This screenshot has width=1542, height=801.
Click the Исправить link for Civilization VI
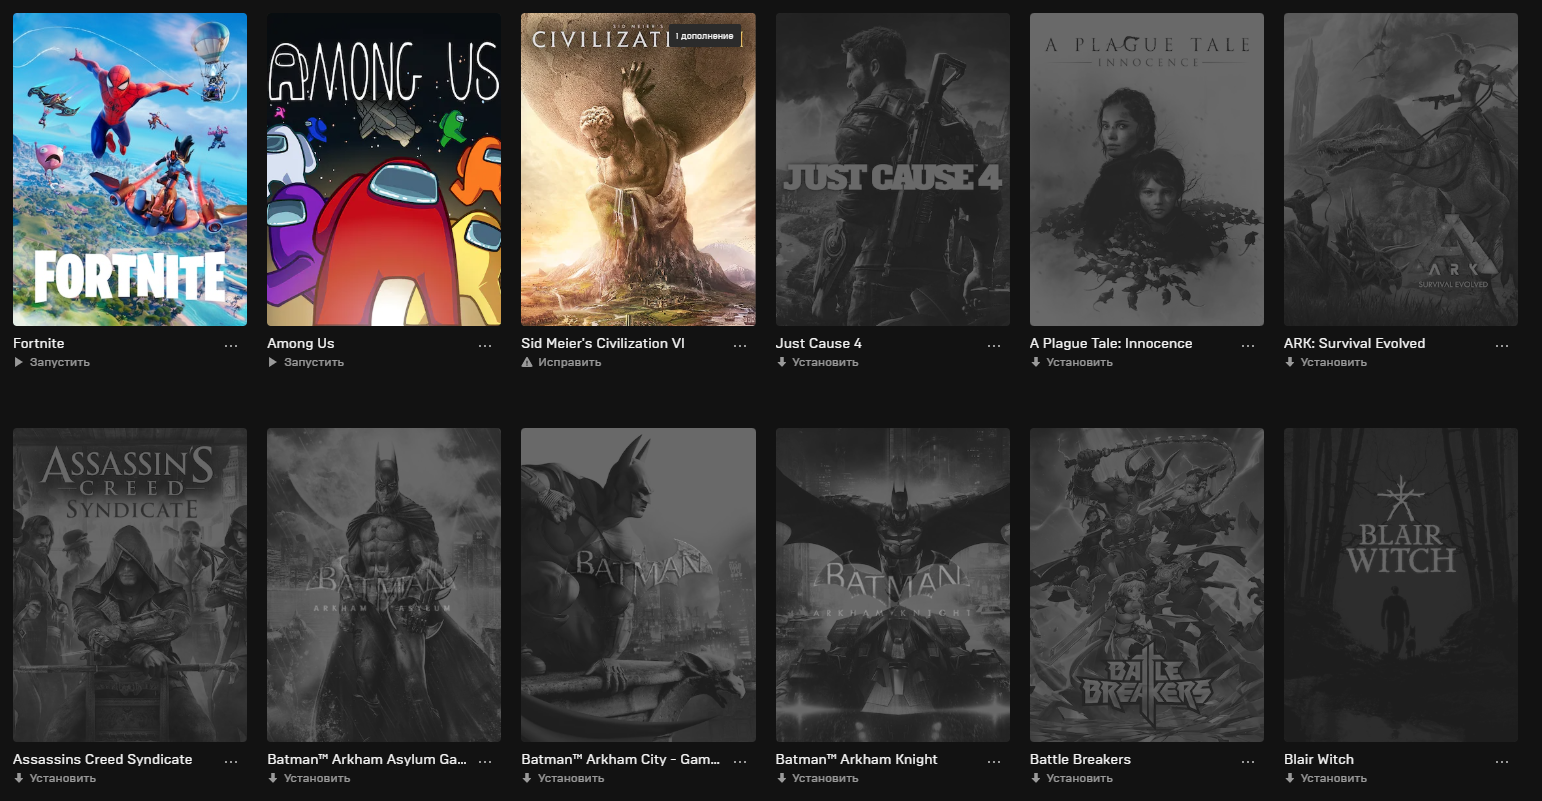click(x=570, y=363)
